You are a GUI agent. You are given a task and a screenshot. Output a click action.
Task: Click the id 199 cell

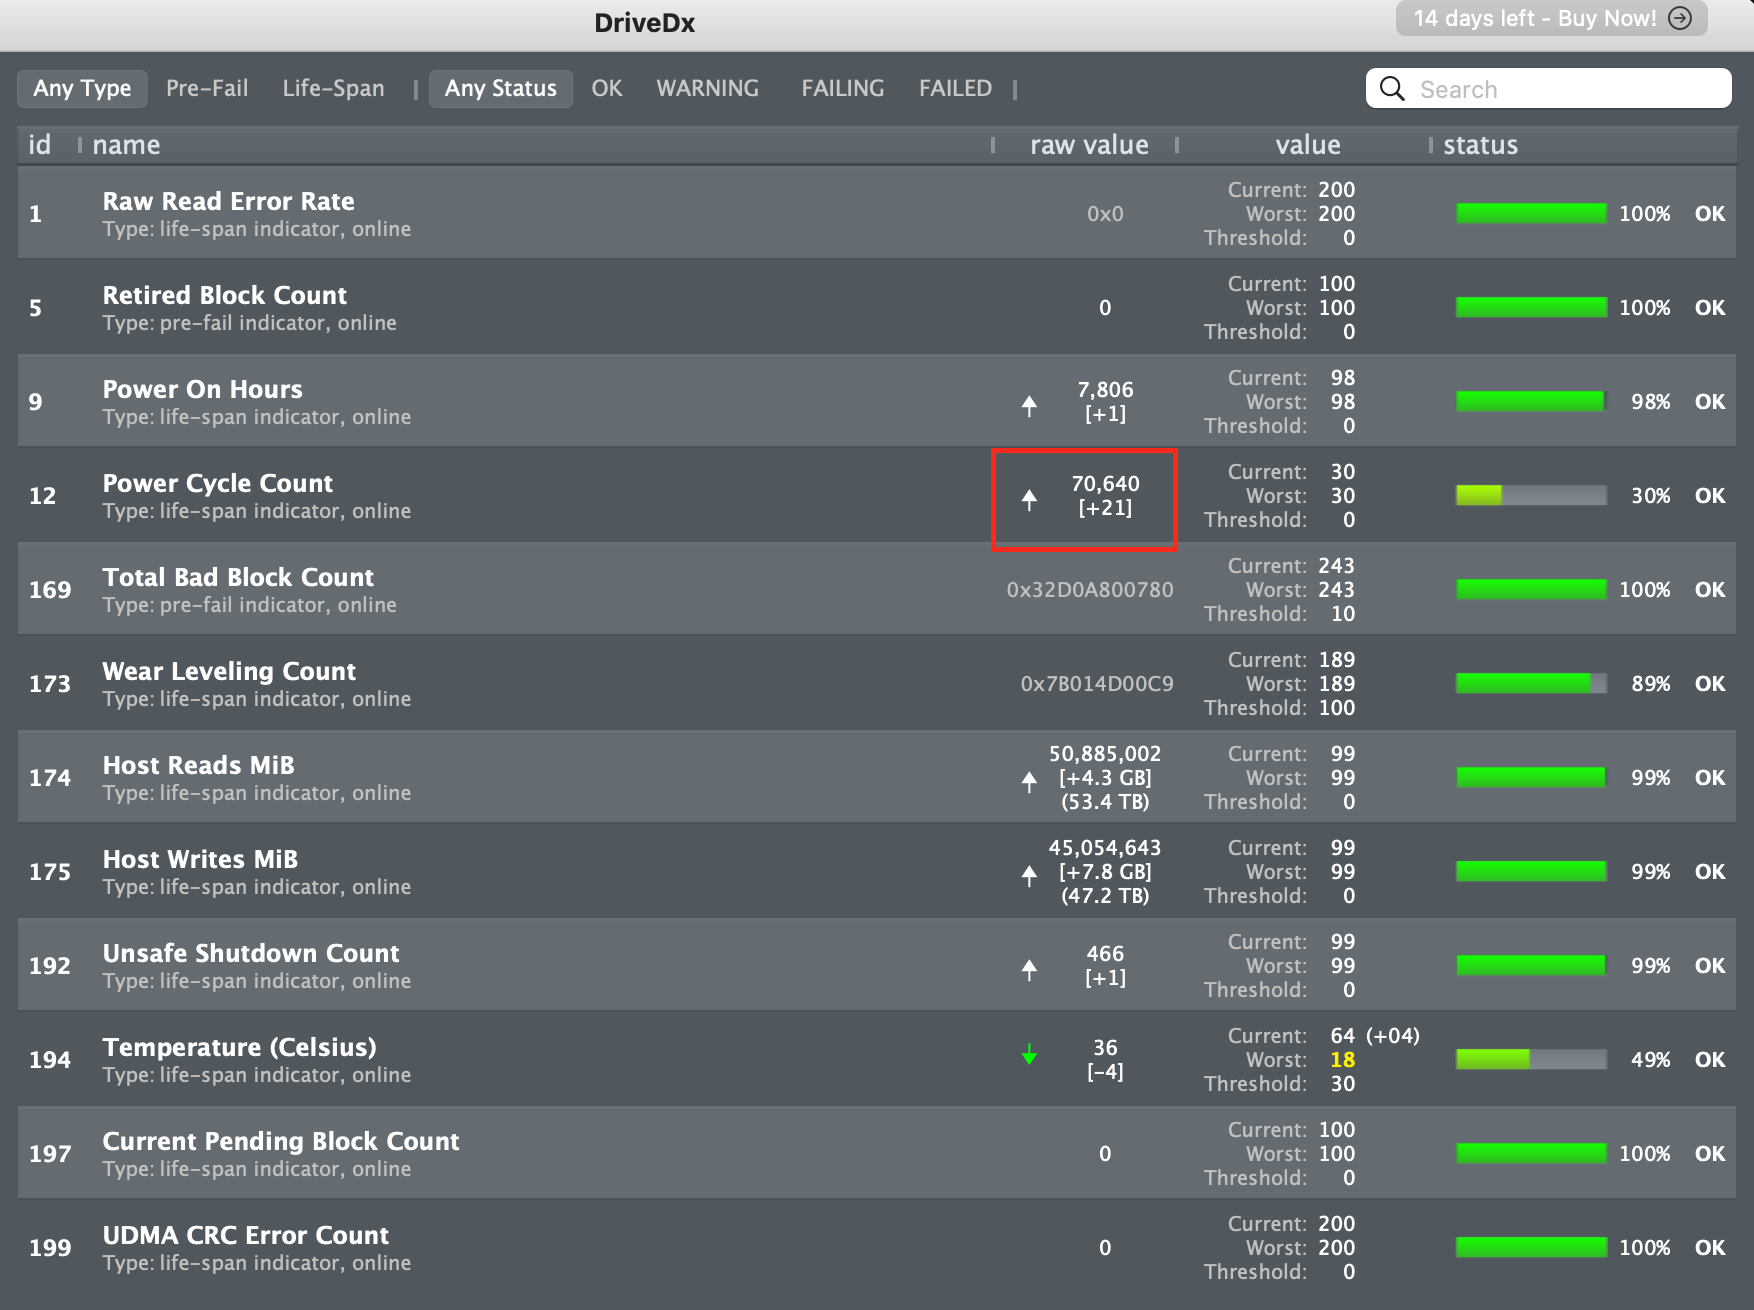tap(50, 1247)
